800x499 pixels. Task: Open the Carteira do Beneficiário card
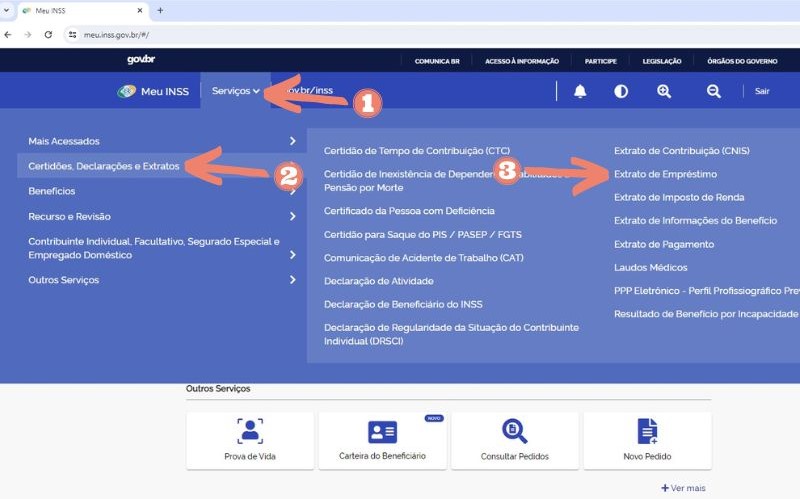click(x=382, y=440)
